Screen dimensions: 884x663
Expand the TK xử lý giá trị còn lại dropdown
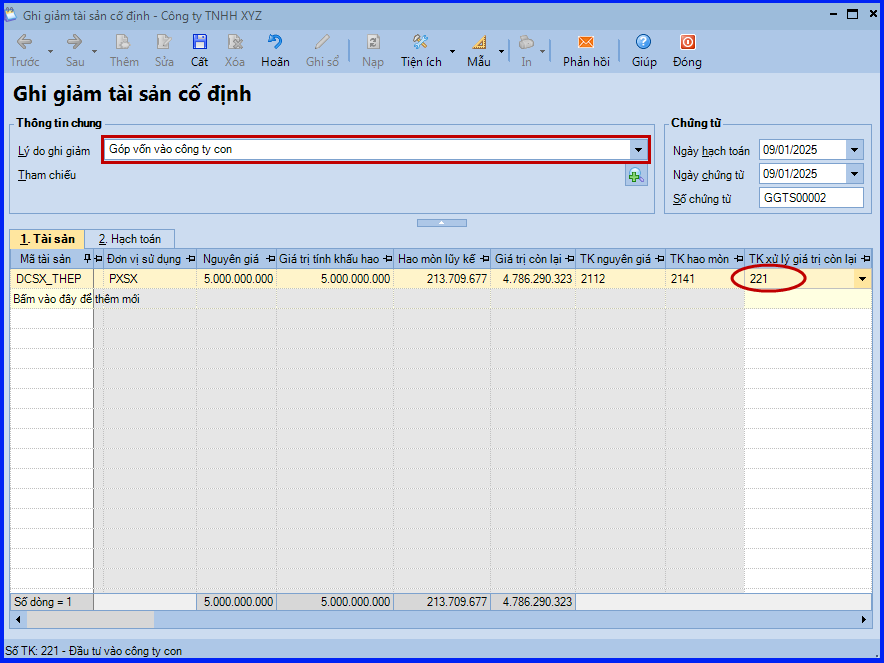click(x=862, y=279)
